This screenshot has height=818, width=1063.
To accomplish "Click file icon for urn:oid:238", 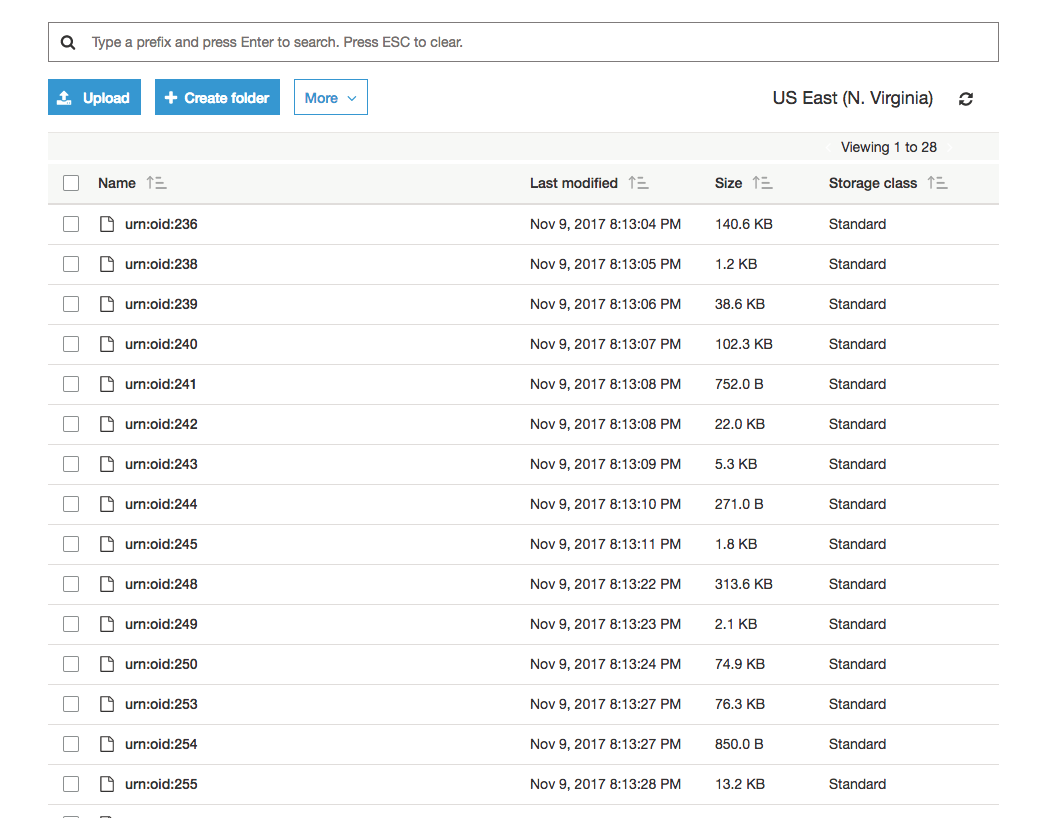I will pyautogui.click(x=106, y=264).
